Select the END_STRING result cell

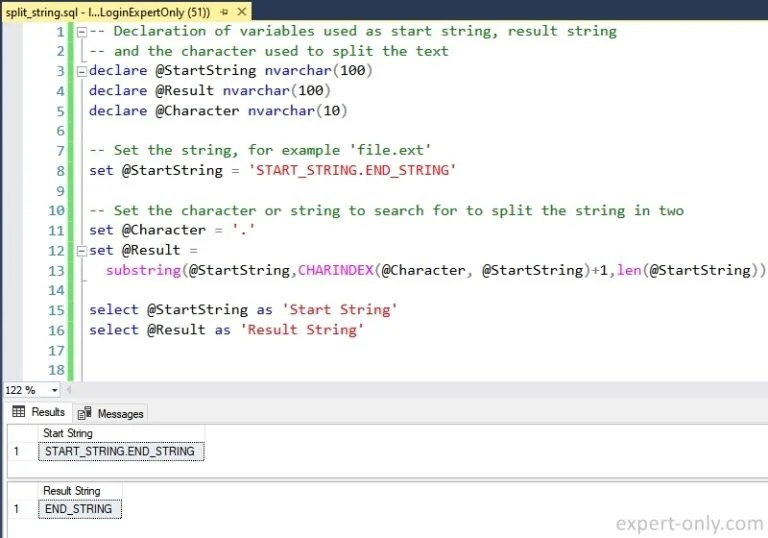coord(80,509)
